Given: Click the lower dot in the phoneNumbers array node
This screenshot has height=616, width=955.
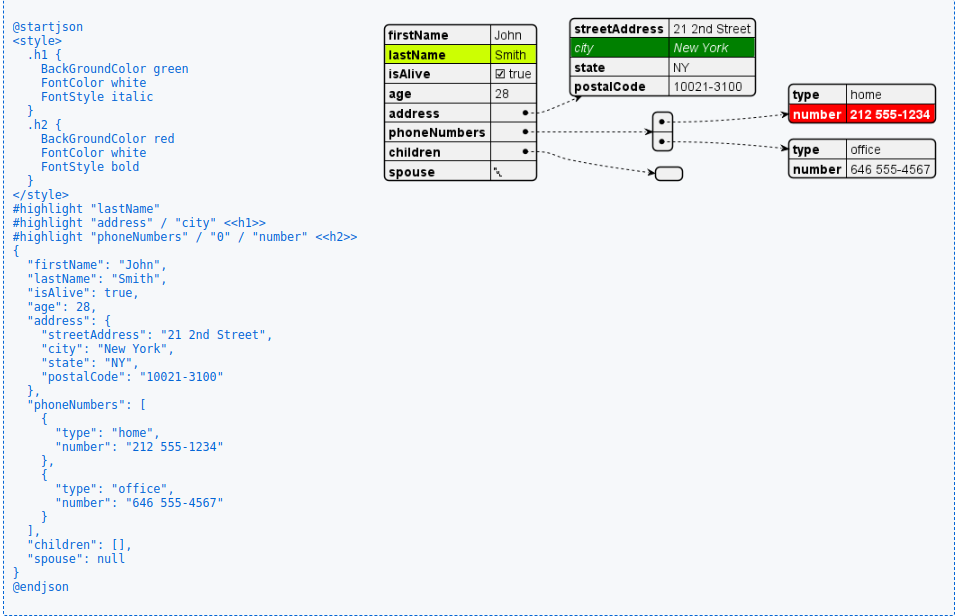Looking at the screenshot, I should [x=662, y=141].
